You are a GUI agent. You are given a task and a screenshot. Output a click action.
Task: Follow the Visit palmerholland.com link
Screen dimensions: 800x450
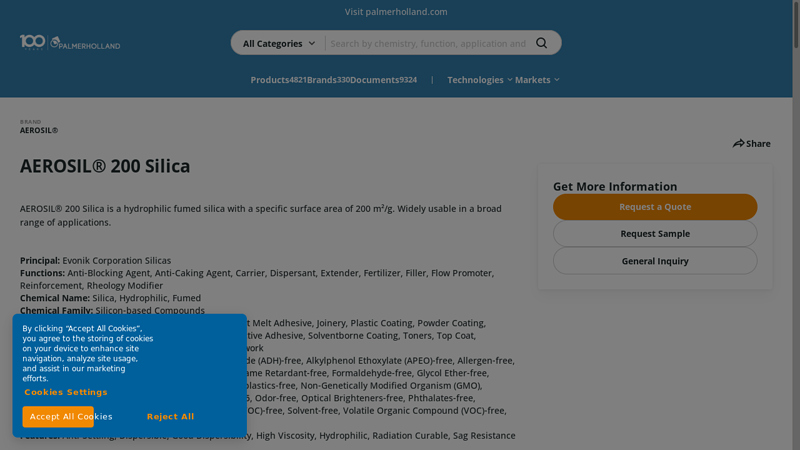tap(396, 12)
